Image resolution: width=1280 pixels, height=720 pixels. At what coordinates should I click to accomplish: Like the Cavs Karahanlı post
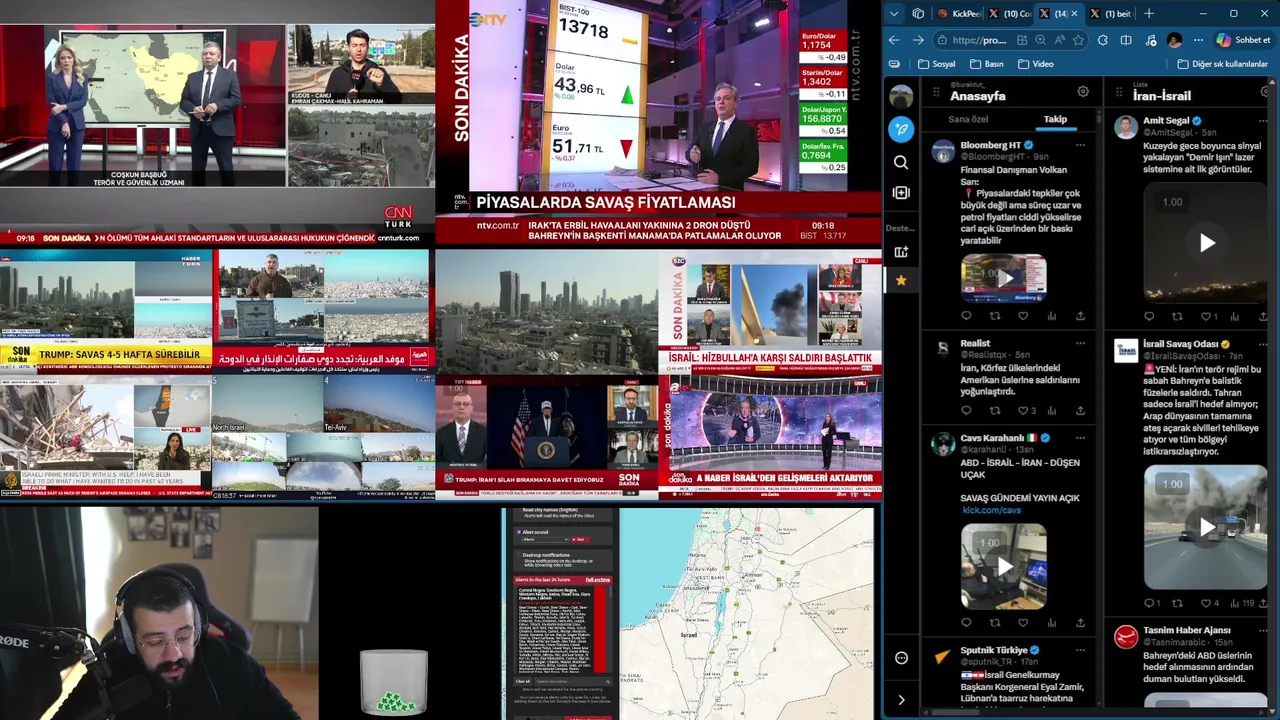(x=1023, y=622)
